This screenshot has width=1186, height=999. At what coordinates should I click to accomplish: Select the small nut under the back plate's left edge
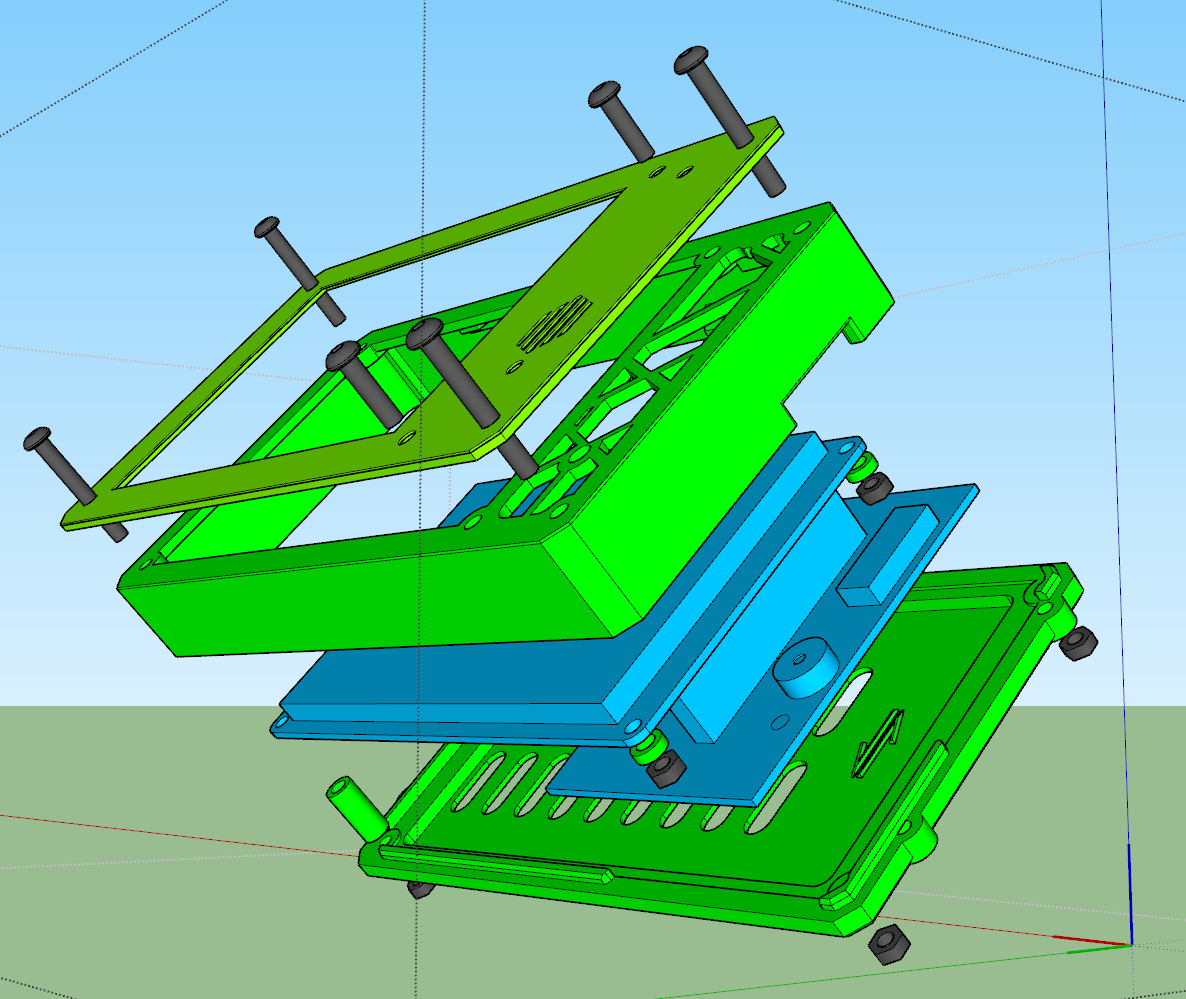421,889
